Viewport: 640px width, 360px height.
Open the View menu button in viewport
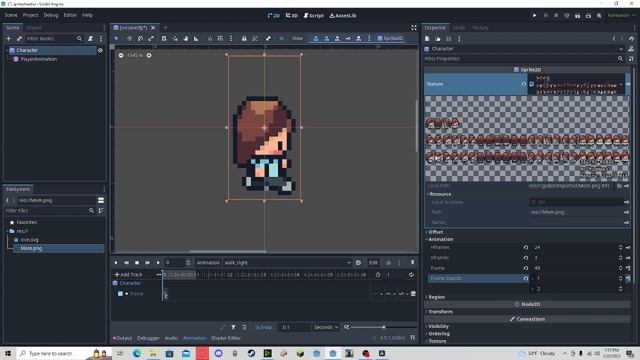(x=297, y=38)
